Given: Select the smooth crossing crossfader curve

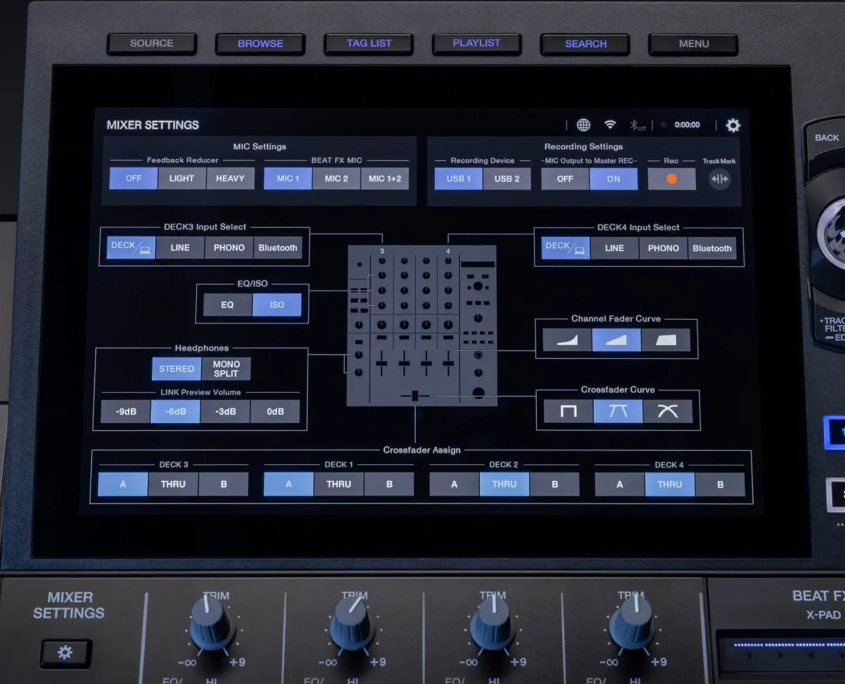Looking at the screenshot, I should tap(667, 411).
